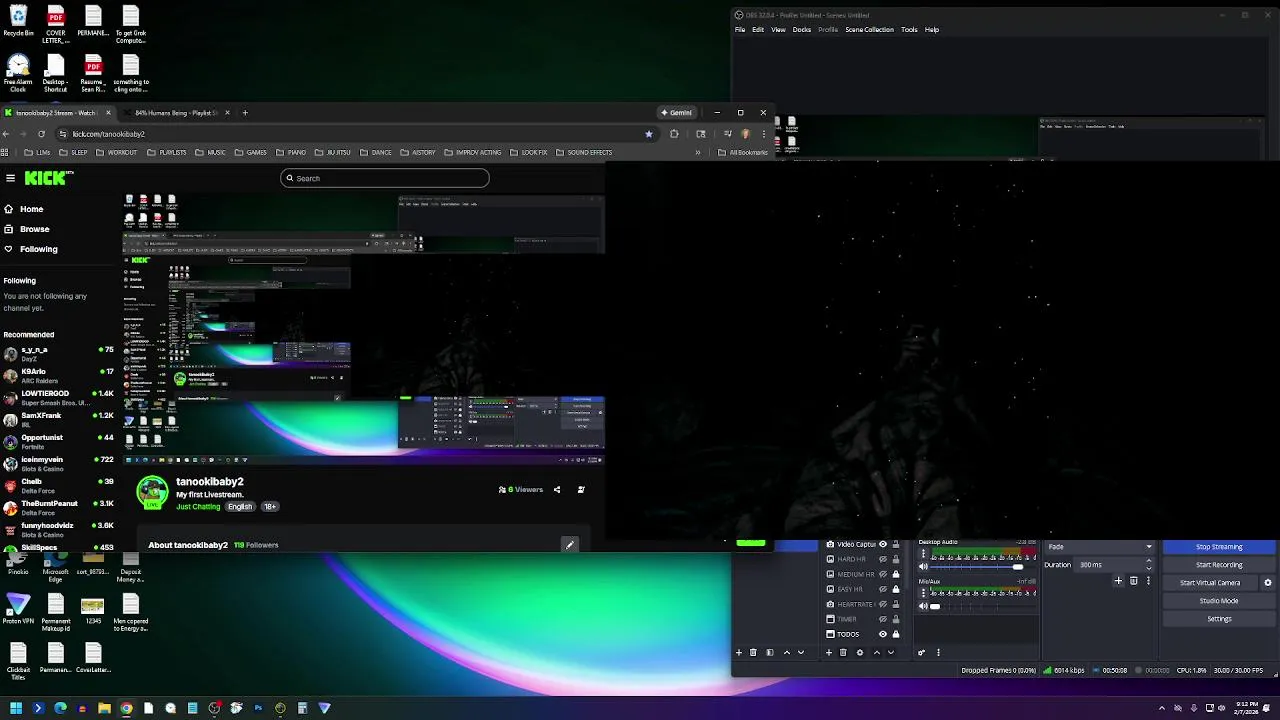Click Start Virtual Camera in OBS
Viewport: 1280px width, 720px height.
tap(1210, 583)
